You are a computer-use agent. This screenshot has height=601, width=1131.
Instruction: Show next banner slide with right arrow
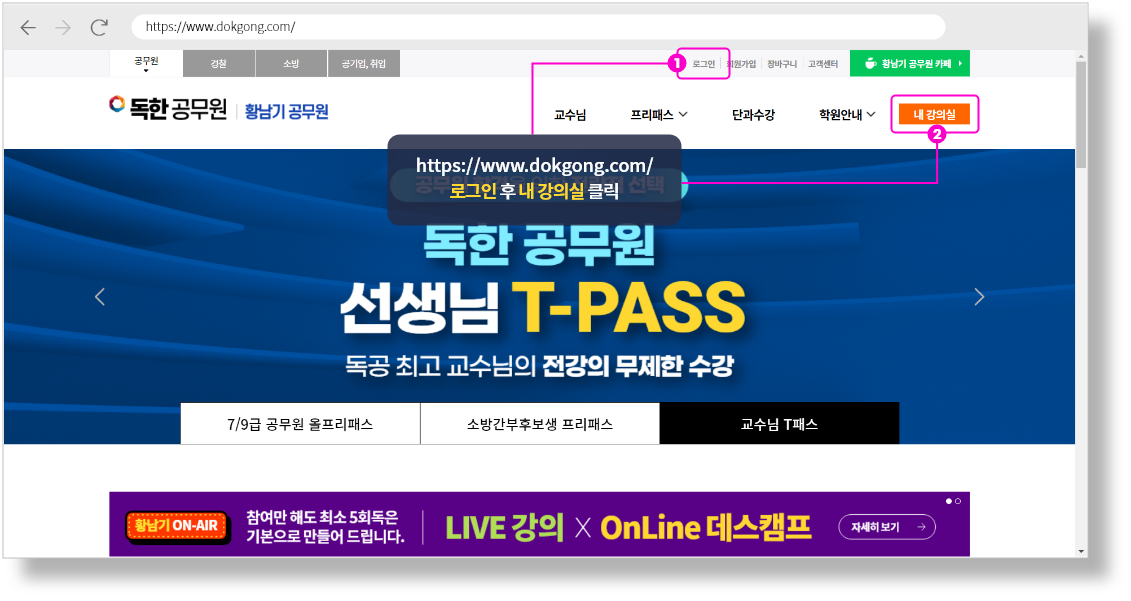coord(979,297)
